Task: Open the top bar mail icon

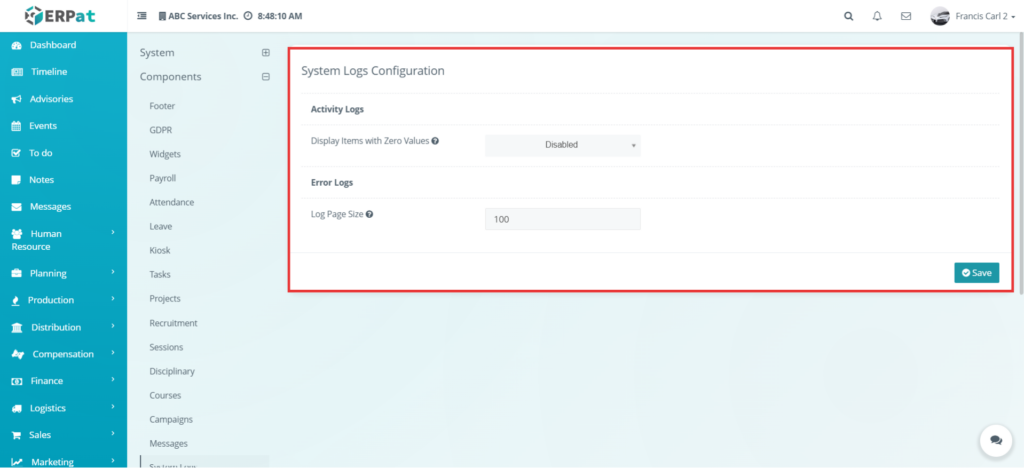Action: click(906, 16)
